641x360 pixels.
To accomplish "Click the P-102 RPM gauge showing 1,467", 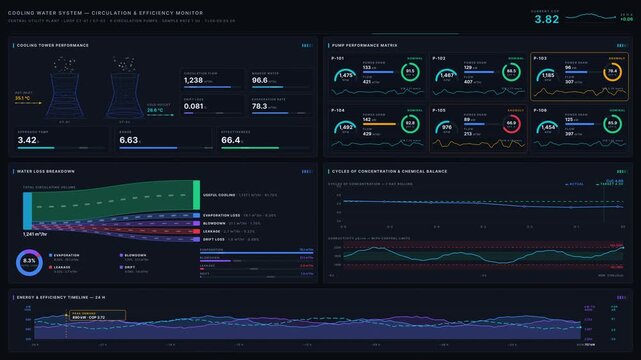I will [x=446, y=76].
